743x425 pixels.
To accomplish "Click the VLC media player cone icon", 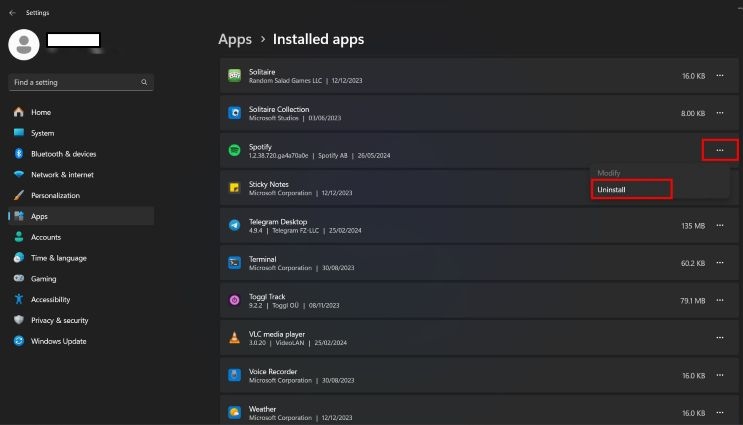I will 234,337.
